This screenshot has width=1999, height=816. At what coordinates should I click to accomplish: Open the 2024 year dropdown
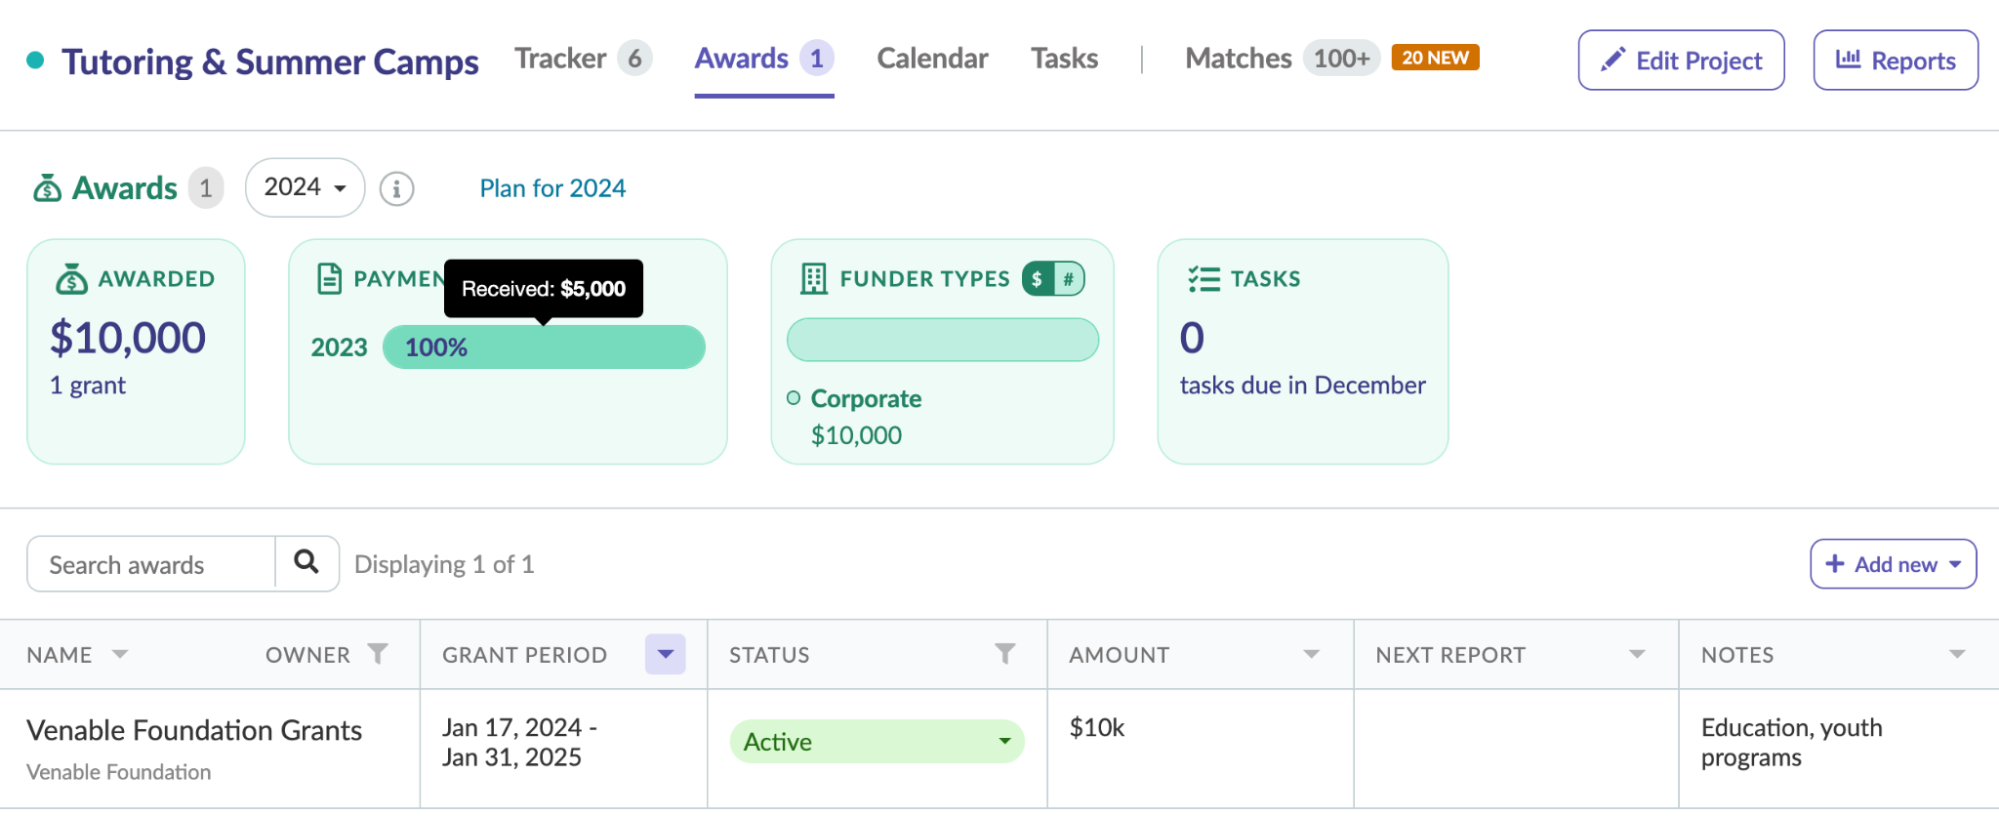305,188
